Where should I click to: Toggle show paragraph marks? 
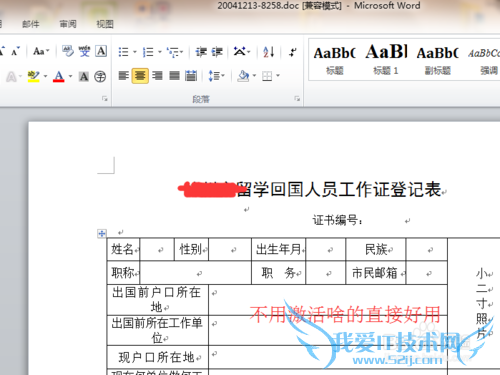coord(293,52)
